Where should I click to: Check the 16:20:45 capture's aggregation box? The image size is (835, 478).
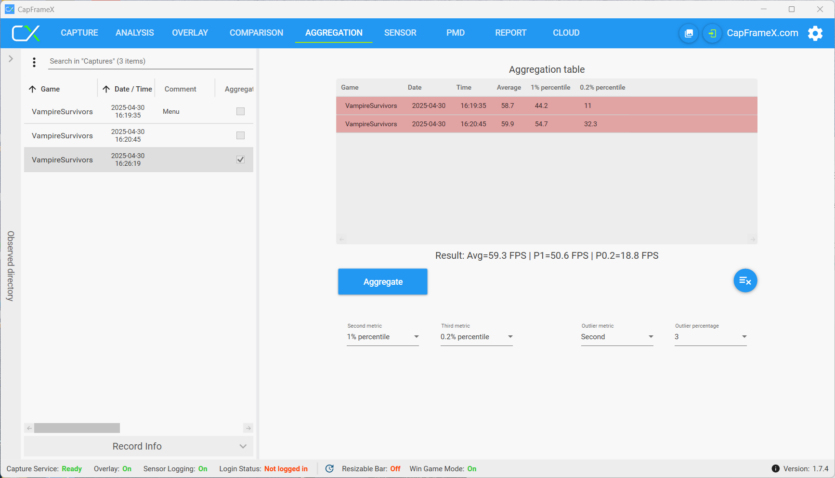(241, 135)
